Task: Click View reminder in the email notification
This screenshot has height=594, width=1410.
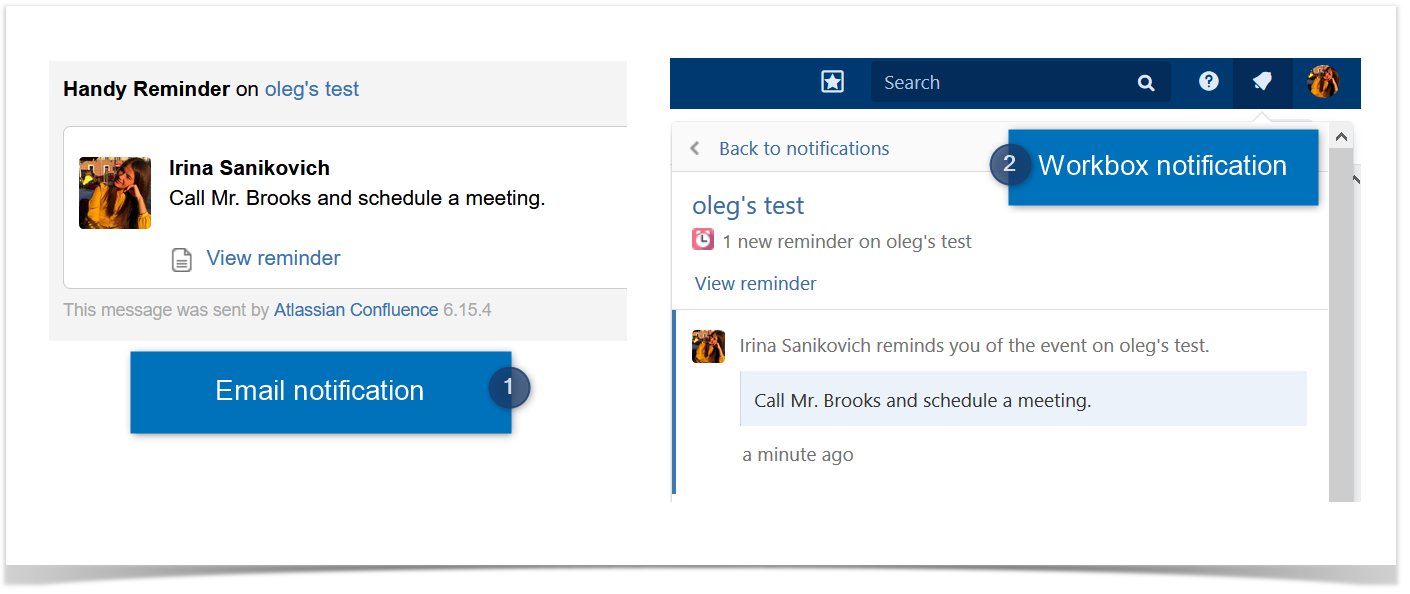Action: 272,258
